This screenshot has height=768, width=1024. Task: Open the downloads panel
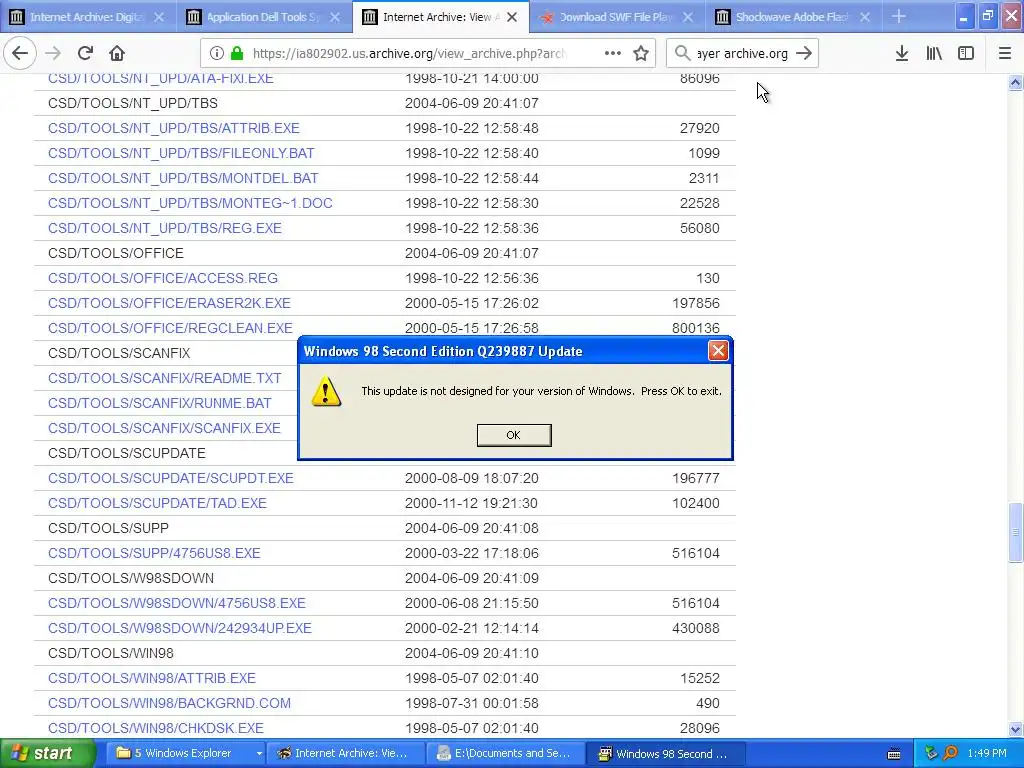pos(902,54)
